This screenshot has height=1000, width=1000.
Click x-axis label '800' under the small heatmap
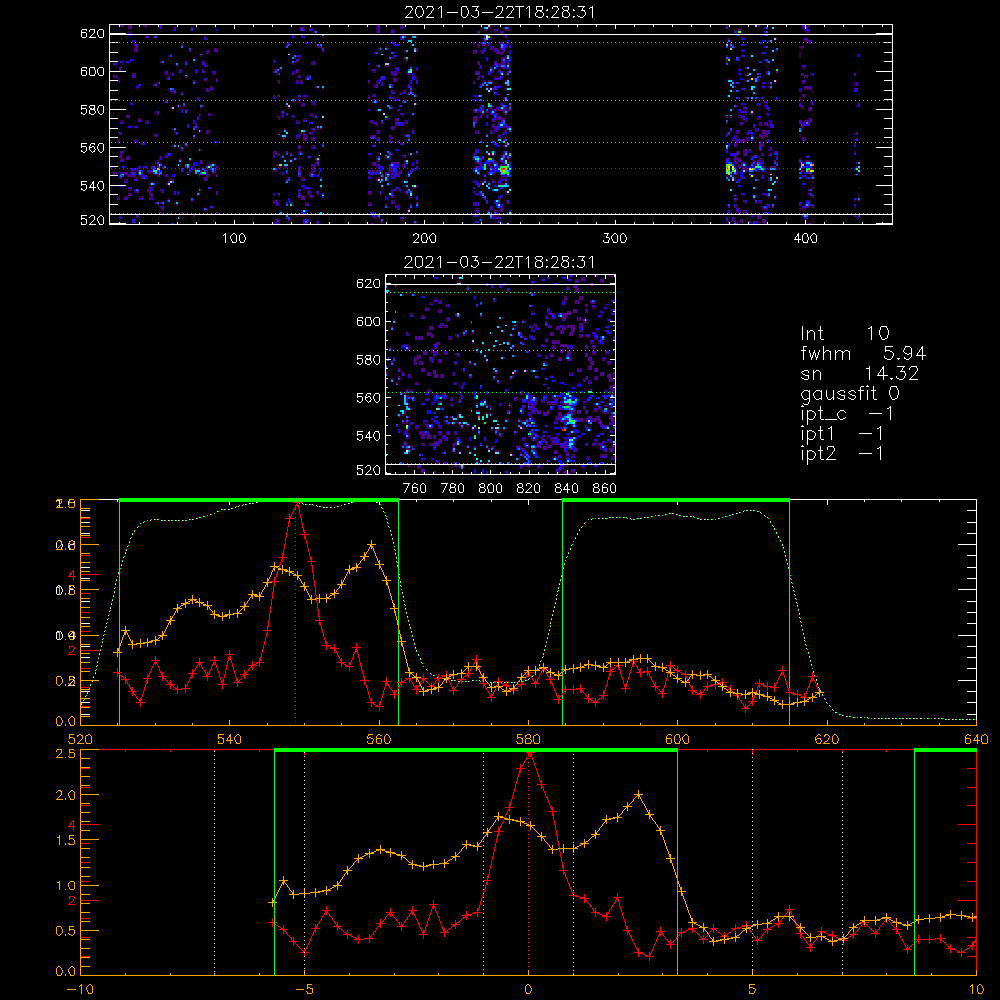[x=490, y=489]
